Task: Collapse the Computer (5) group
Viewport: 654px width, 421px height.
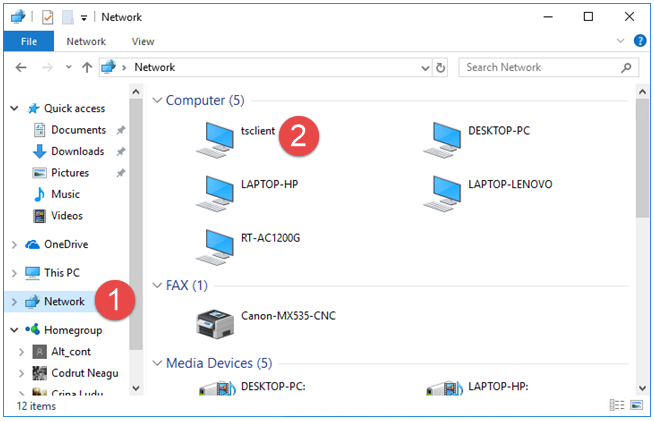Action: (x=157, y=100)
